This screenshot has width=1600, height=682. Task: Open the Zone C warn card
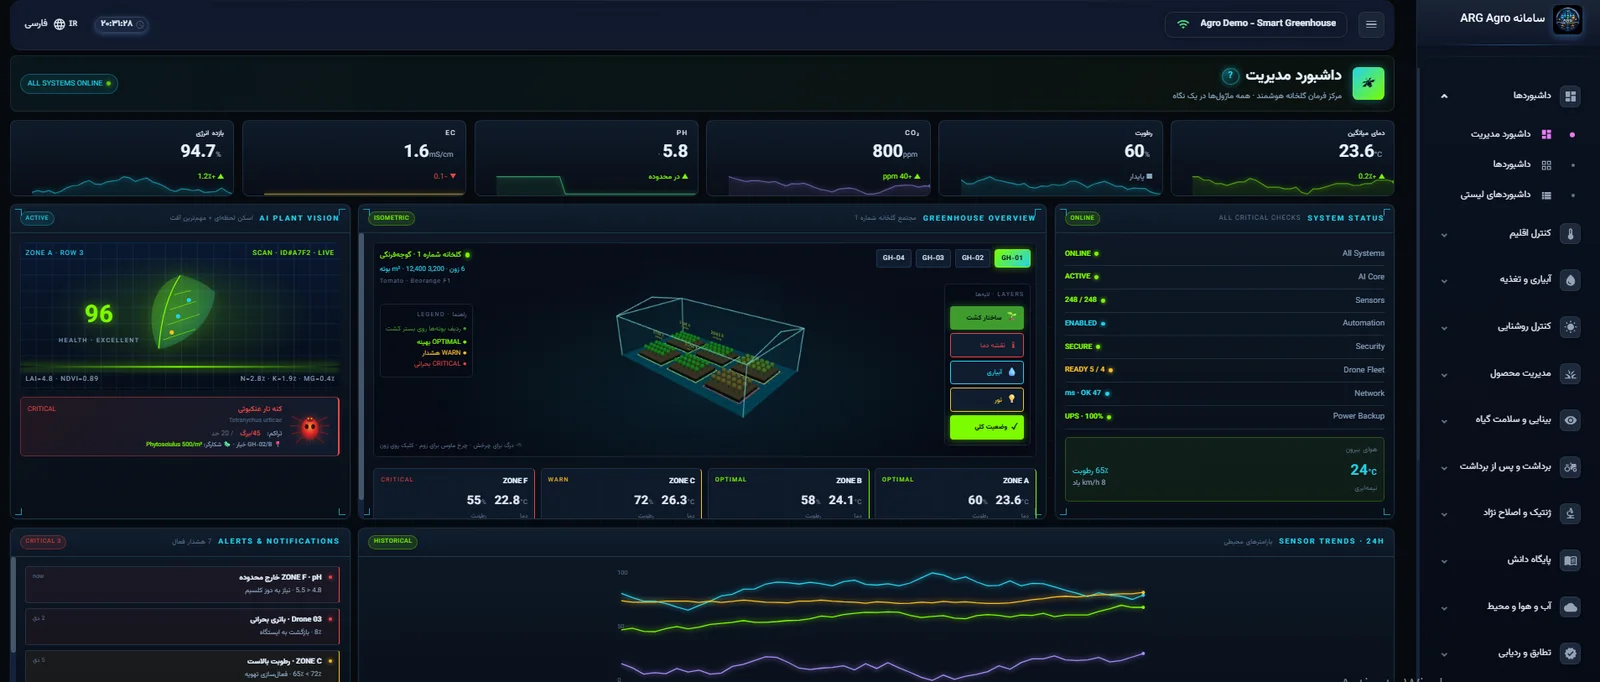pyautogui.click(x=621, y=494)
